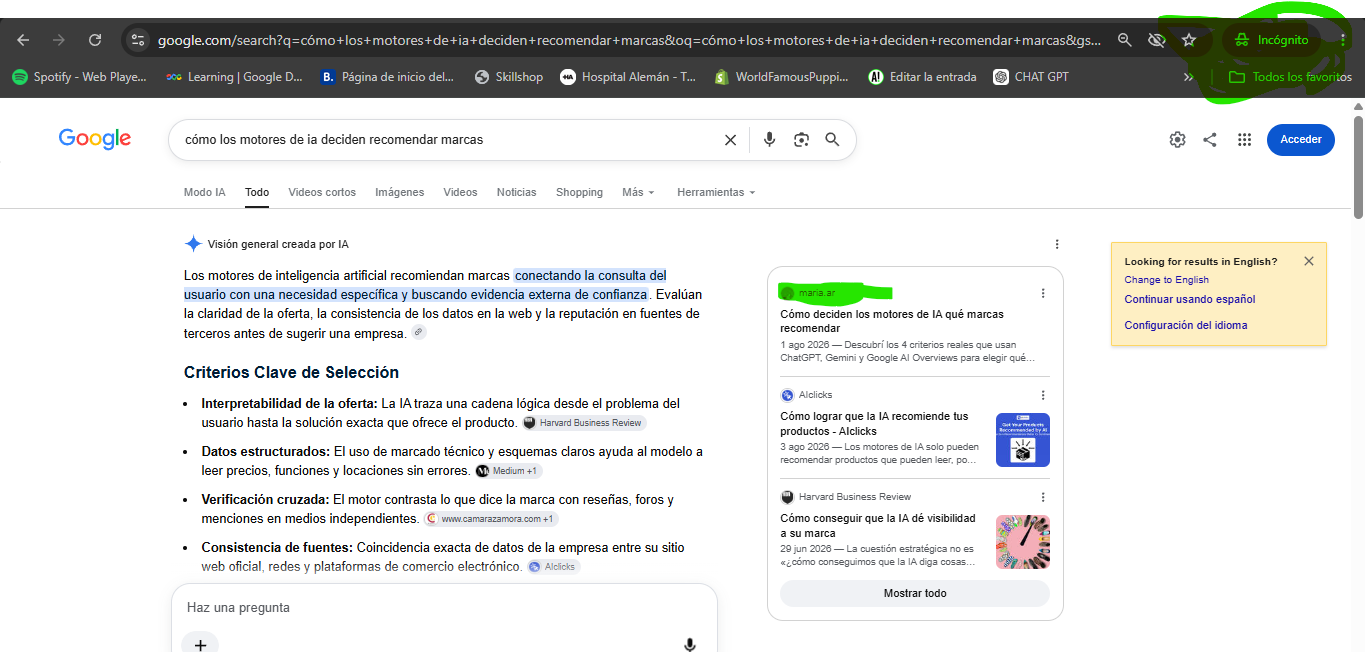1365x652 pixels.
Task: Go back with the browser back arrow
Action: click(x=23, y=40)
